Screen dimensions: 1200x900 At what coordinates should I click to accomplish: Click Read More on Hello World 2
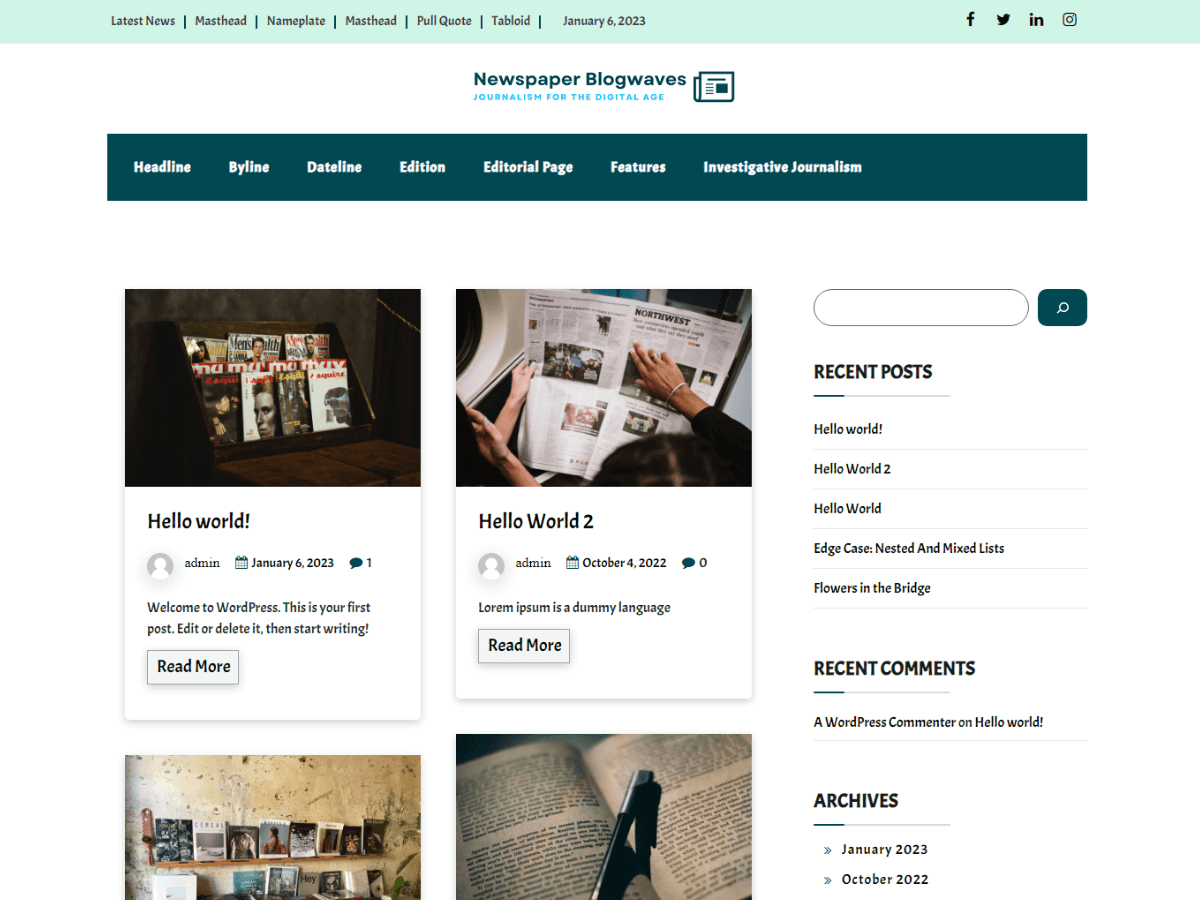coord(523,645)
